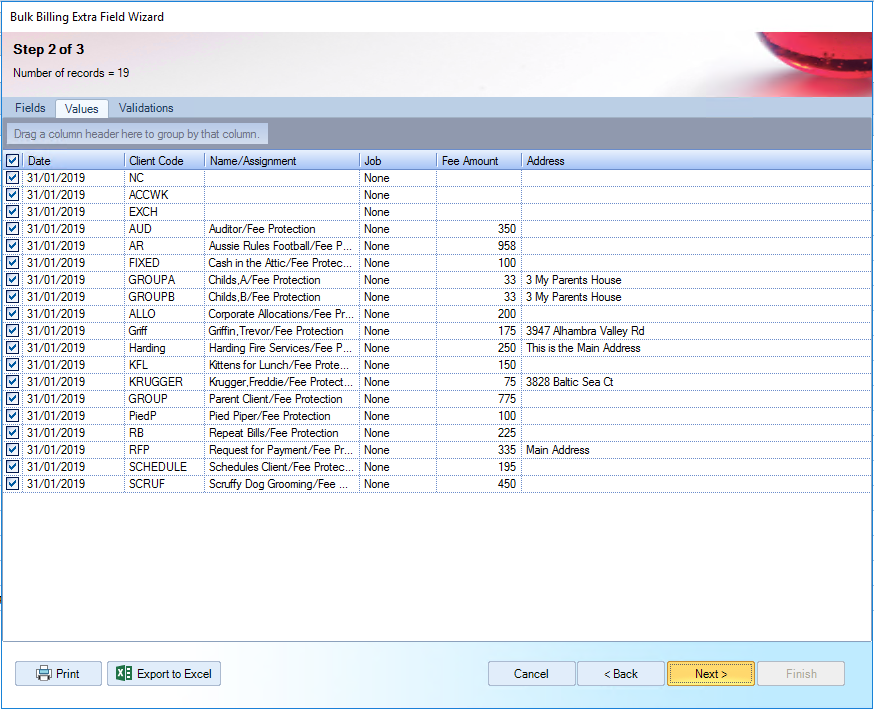Sort by the Job column header
Image resolution: width=874 pixels, height=710 pixels.
click(398, 161)
